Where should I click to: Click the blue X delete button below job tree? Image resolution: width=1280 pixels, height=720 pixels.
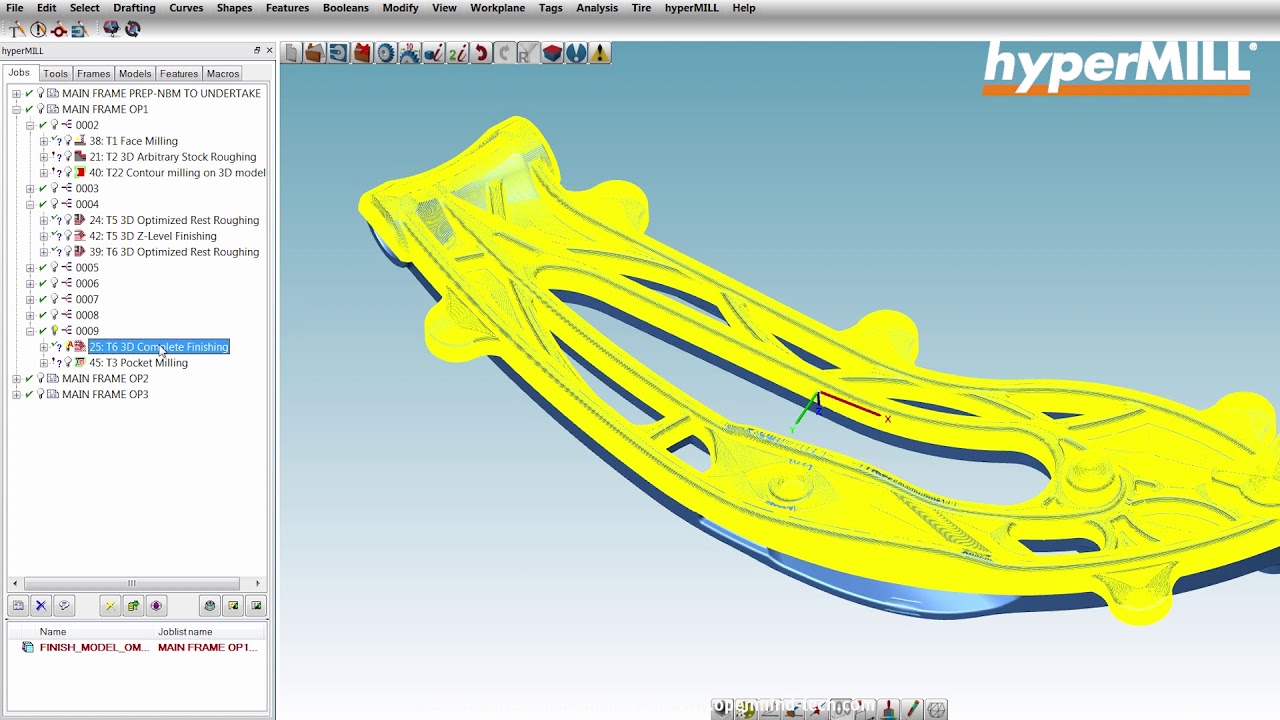point(41,606)
